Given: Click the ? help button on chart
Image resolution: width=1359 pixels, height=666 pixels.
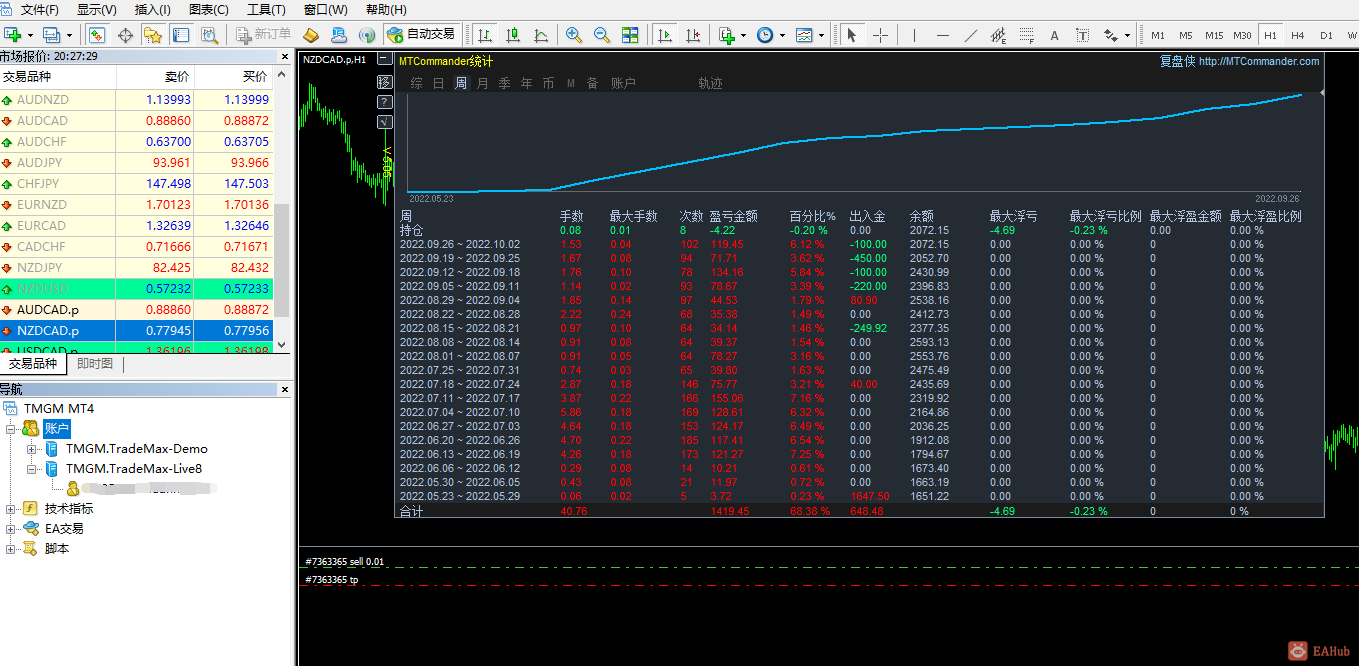Looking at the screenshot, I should pos(385,102).
